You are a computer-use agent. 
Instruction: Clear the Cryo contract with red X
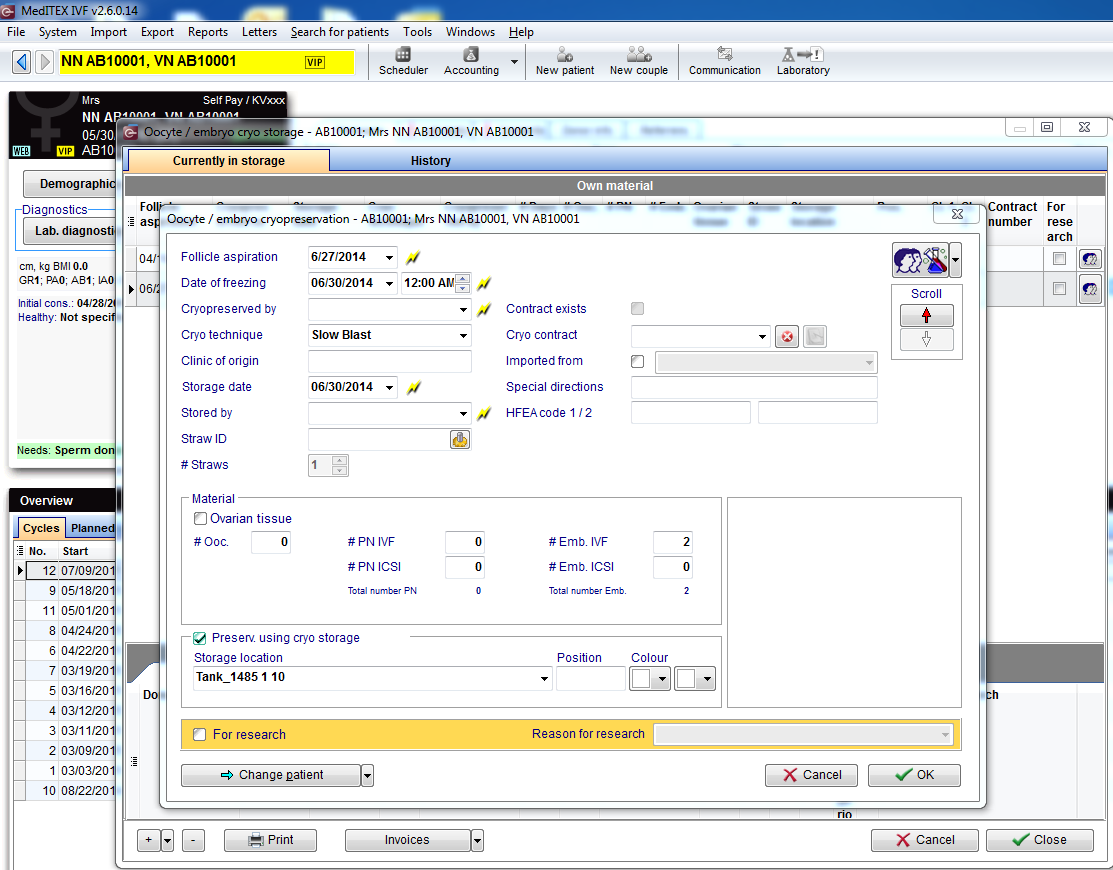coord(786,336)
